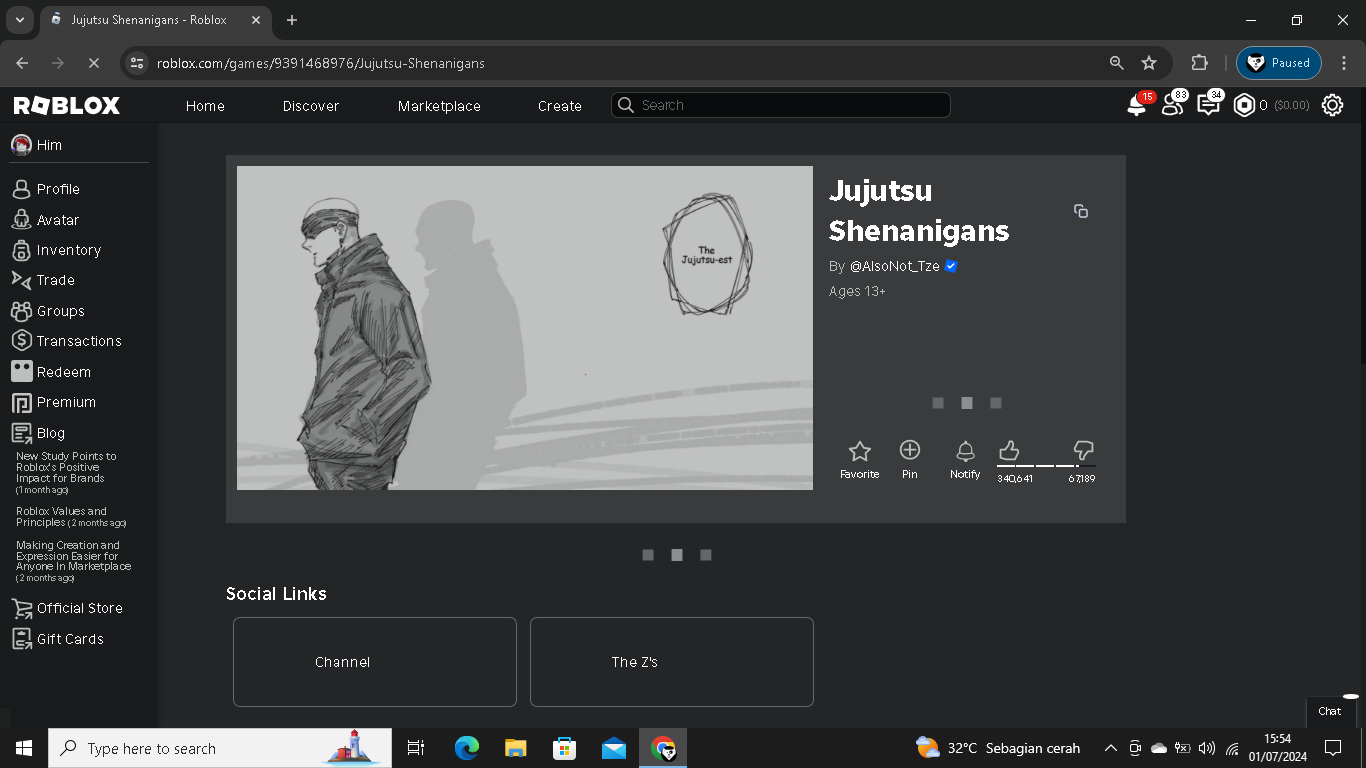Open Blog in the left sidebar
1366x768 pixels.
pos(51,433)
